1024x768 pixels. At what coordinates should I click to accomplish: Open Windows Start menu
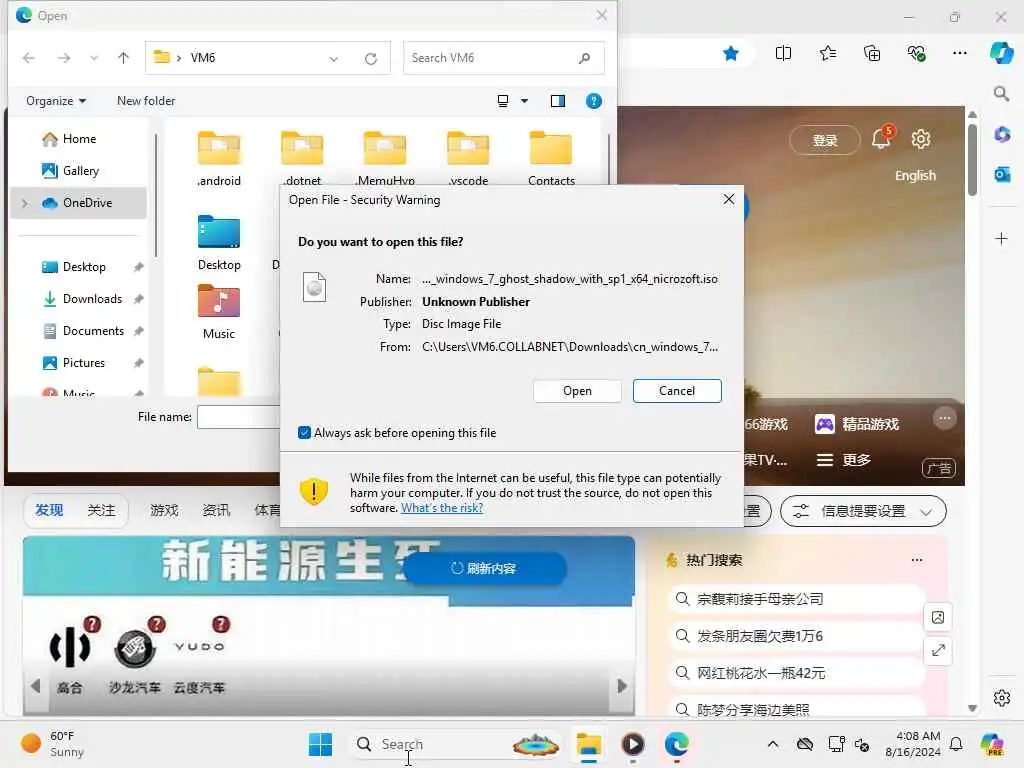click(320, 744)
